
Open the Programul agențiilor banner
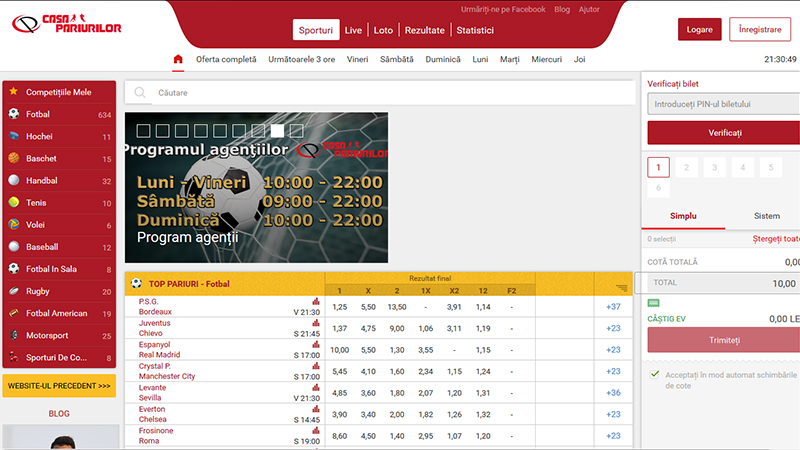(x=256, y=187)
